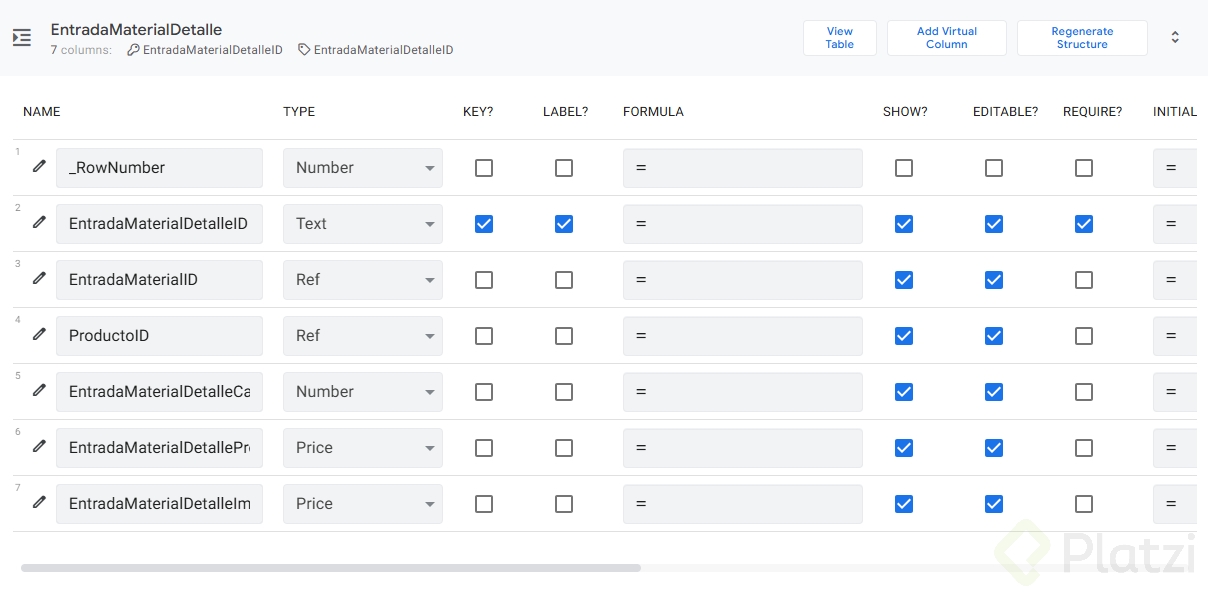
Task: Enable REQUIRE for ProductoID column
Action: [x=1084, y=336]
